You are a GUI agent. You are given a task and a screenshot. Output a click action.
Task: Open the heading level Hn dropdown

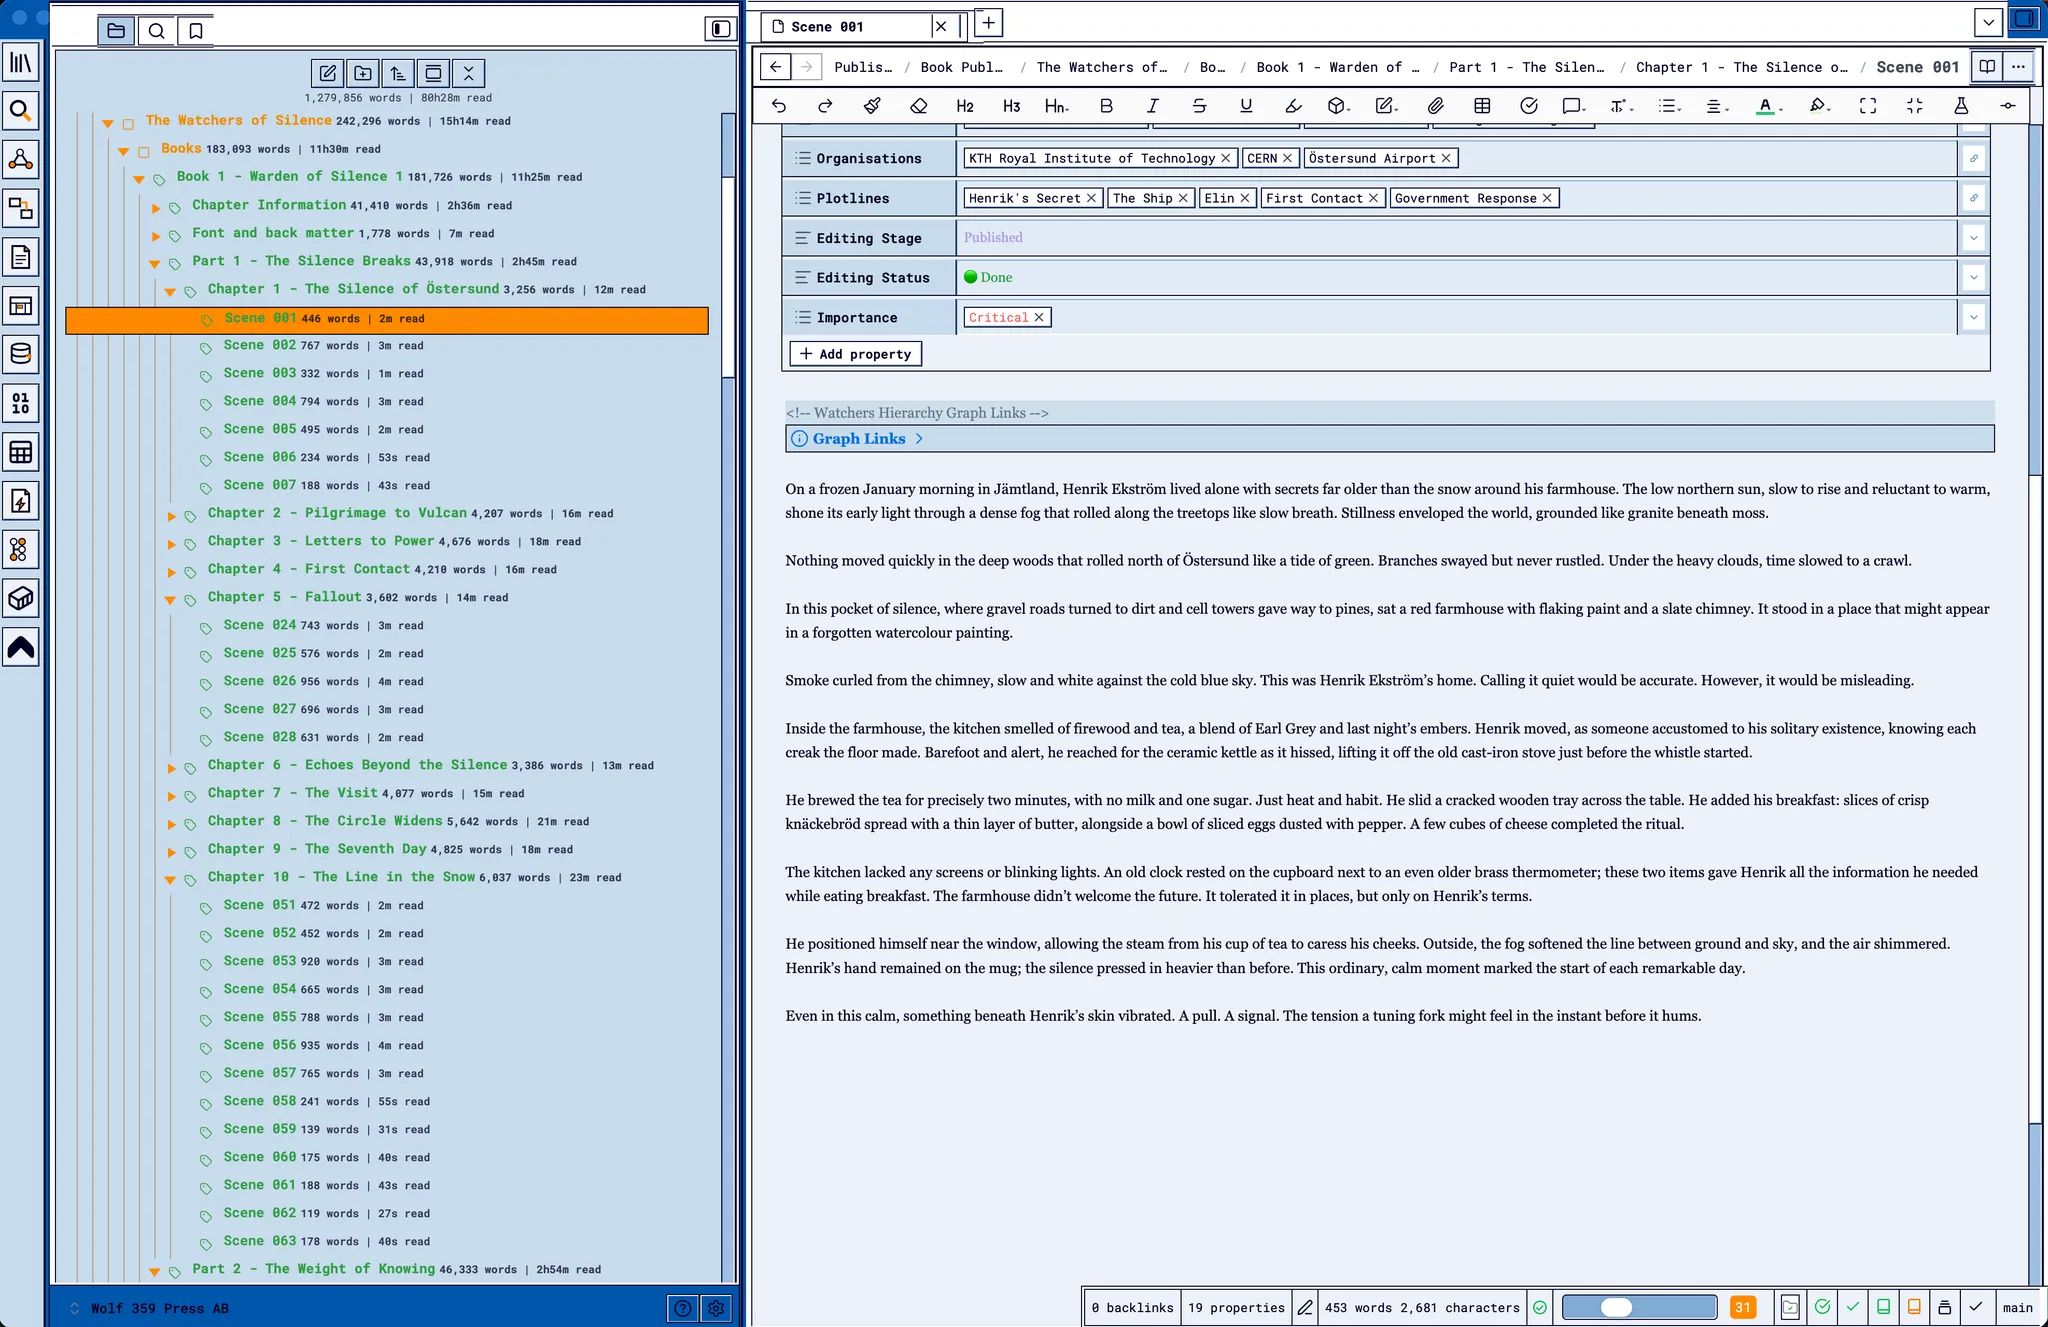(1056, 106)
